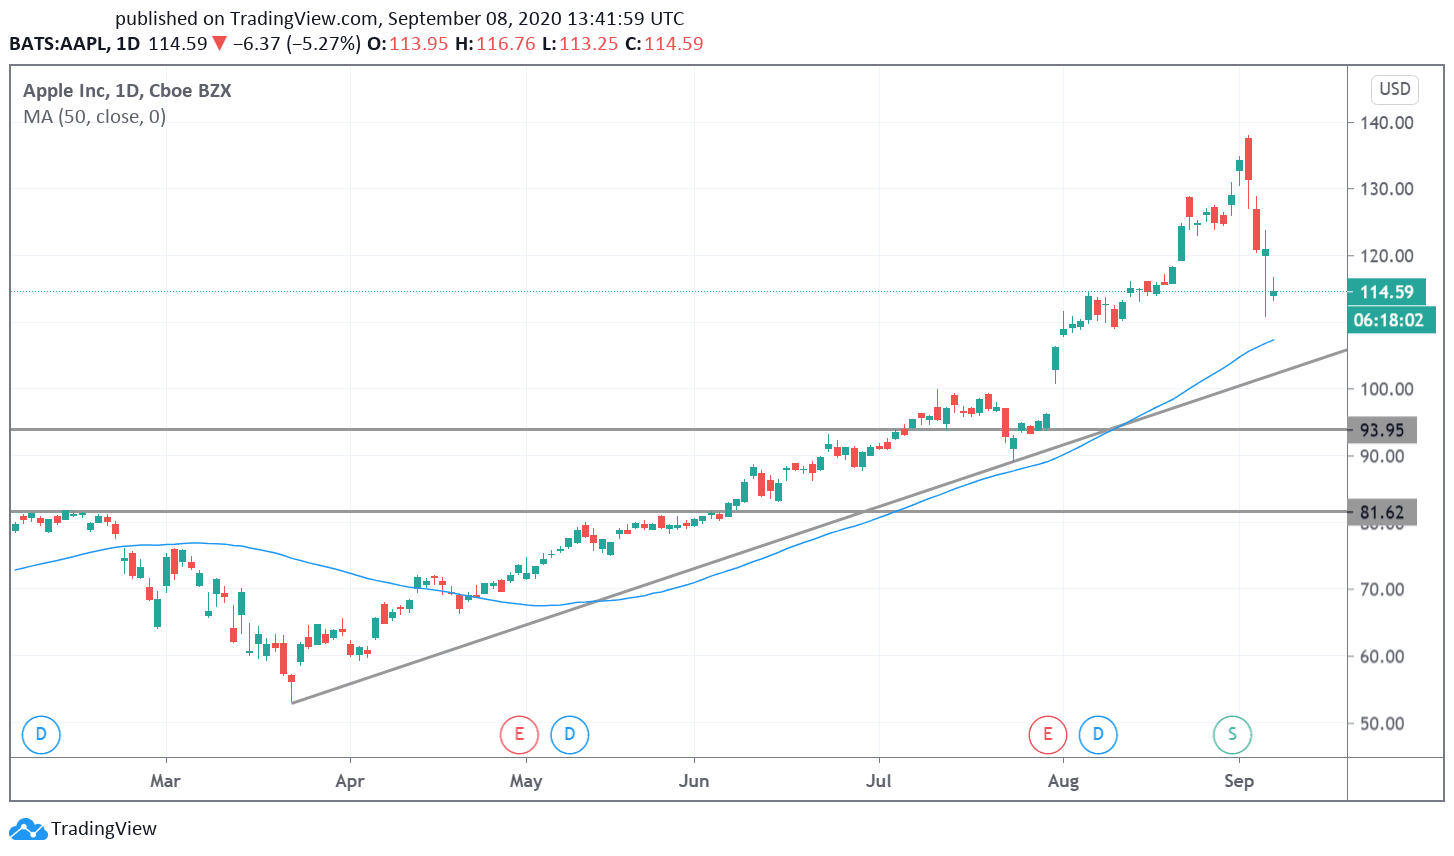The height and width of the screenshot is (856, 1454).
Task: Click the close value C:114.59 in header
Action: (664, 44)
